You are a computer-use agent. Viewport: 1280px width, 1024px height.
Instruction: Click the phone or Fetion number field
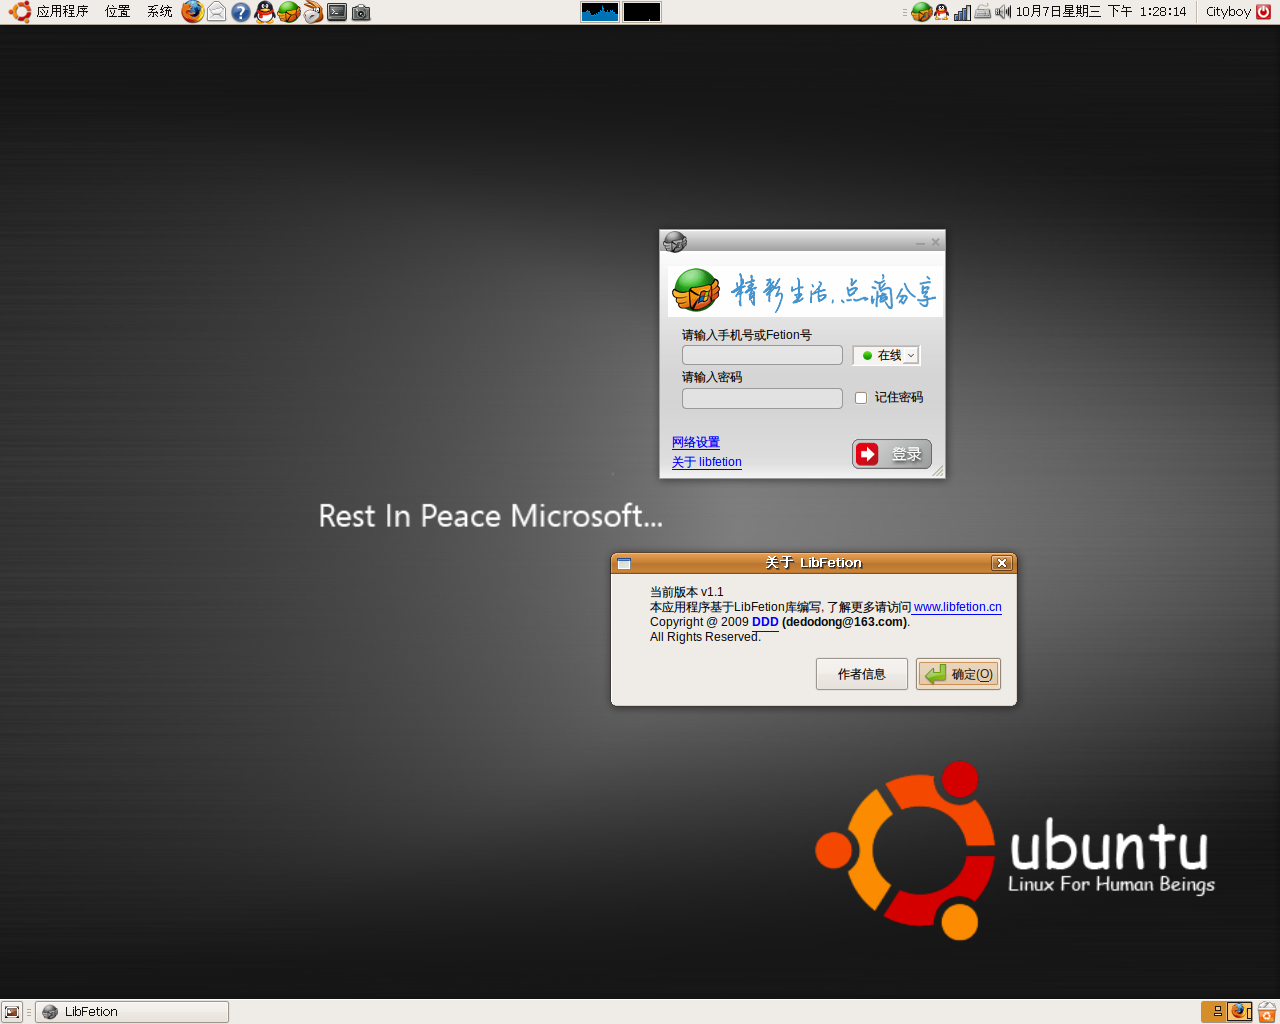[762, 355]
